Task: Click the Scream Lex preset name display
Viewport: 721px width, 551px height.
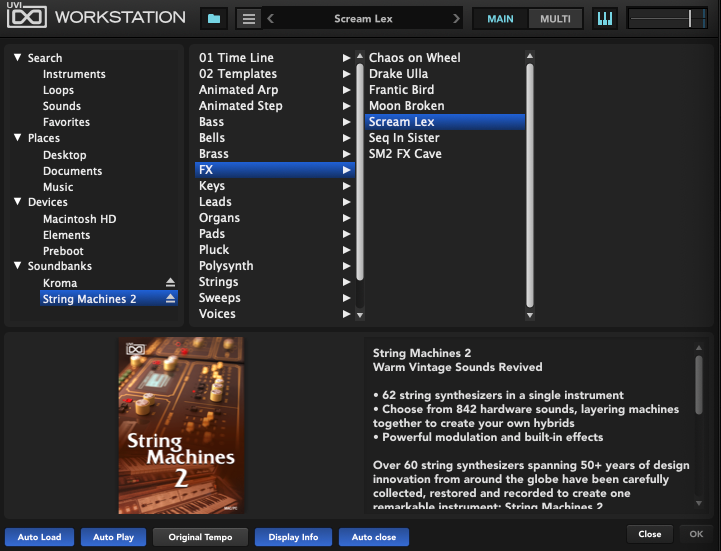Action: pyautogui.click(x=363, y=19)
